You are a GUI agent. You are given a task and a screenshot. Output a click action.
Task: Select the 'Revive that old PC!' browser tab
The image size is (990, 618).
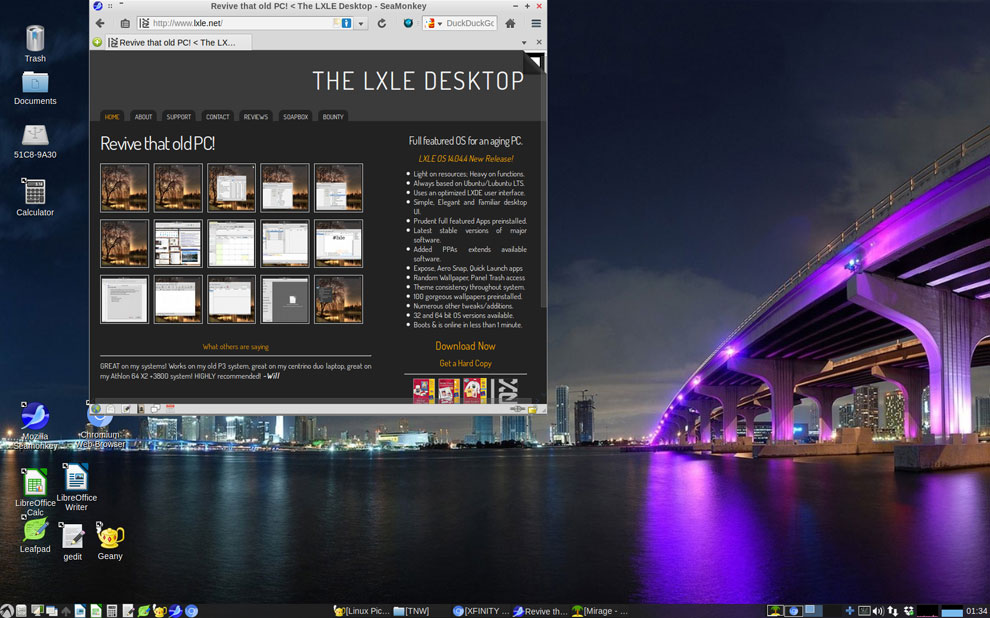(179, 42)
